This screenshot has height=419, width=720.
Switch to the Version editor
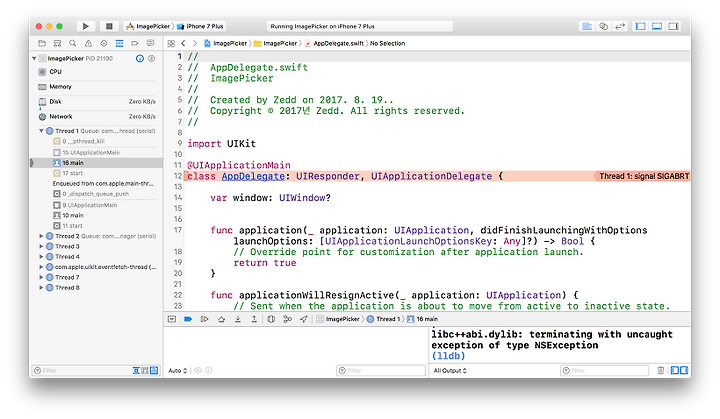[620, 26]
